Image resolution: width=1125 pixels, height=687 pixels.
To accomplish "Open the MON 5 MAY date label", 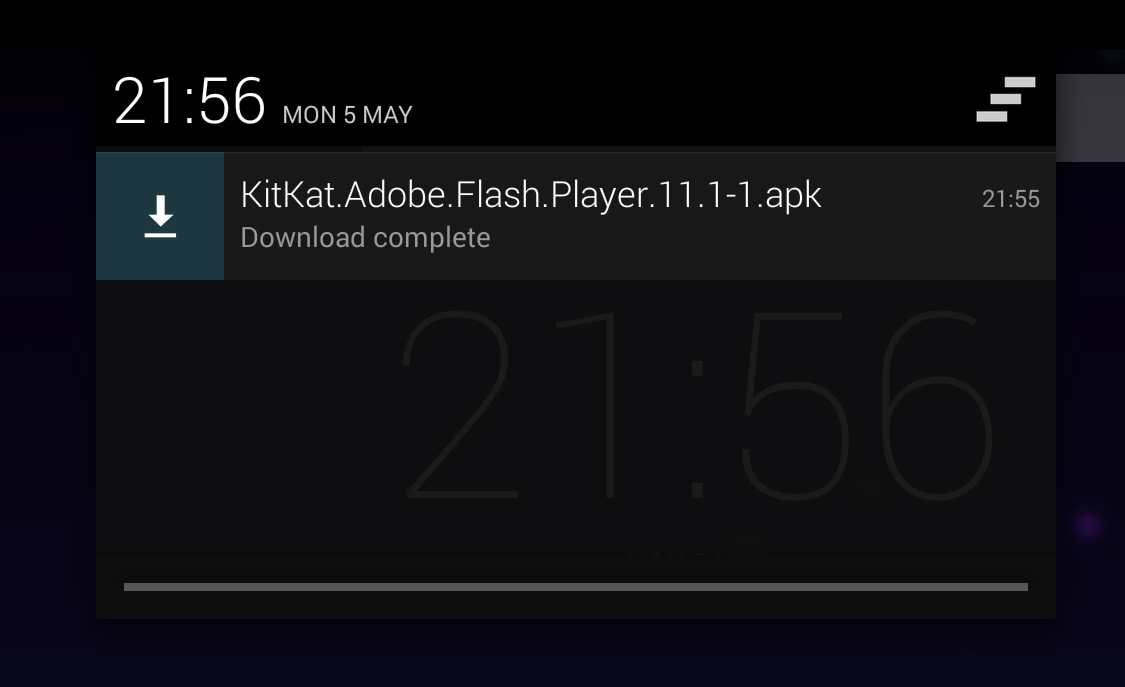I will coord(347,115).
